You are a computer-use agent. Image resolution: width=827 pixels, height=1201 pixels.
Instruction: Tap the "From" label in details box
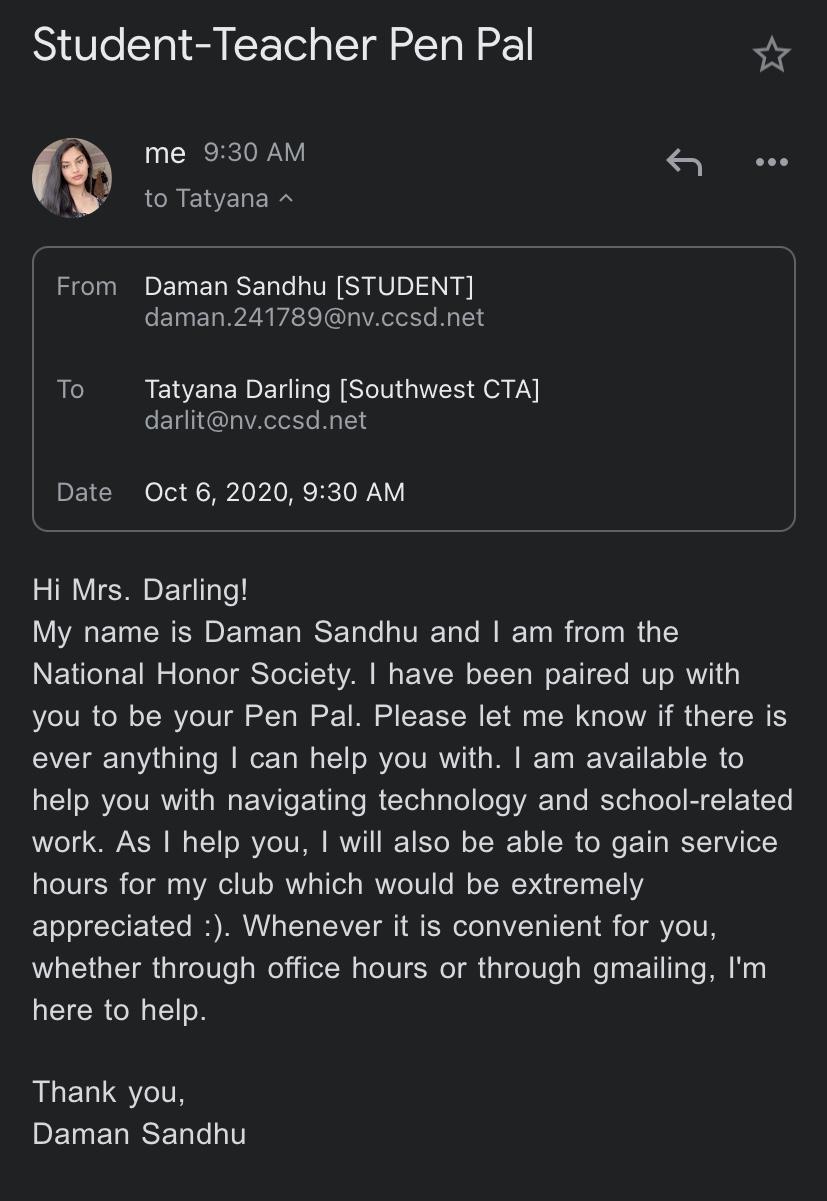tap(87, 286)
